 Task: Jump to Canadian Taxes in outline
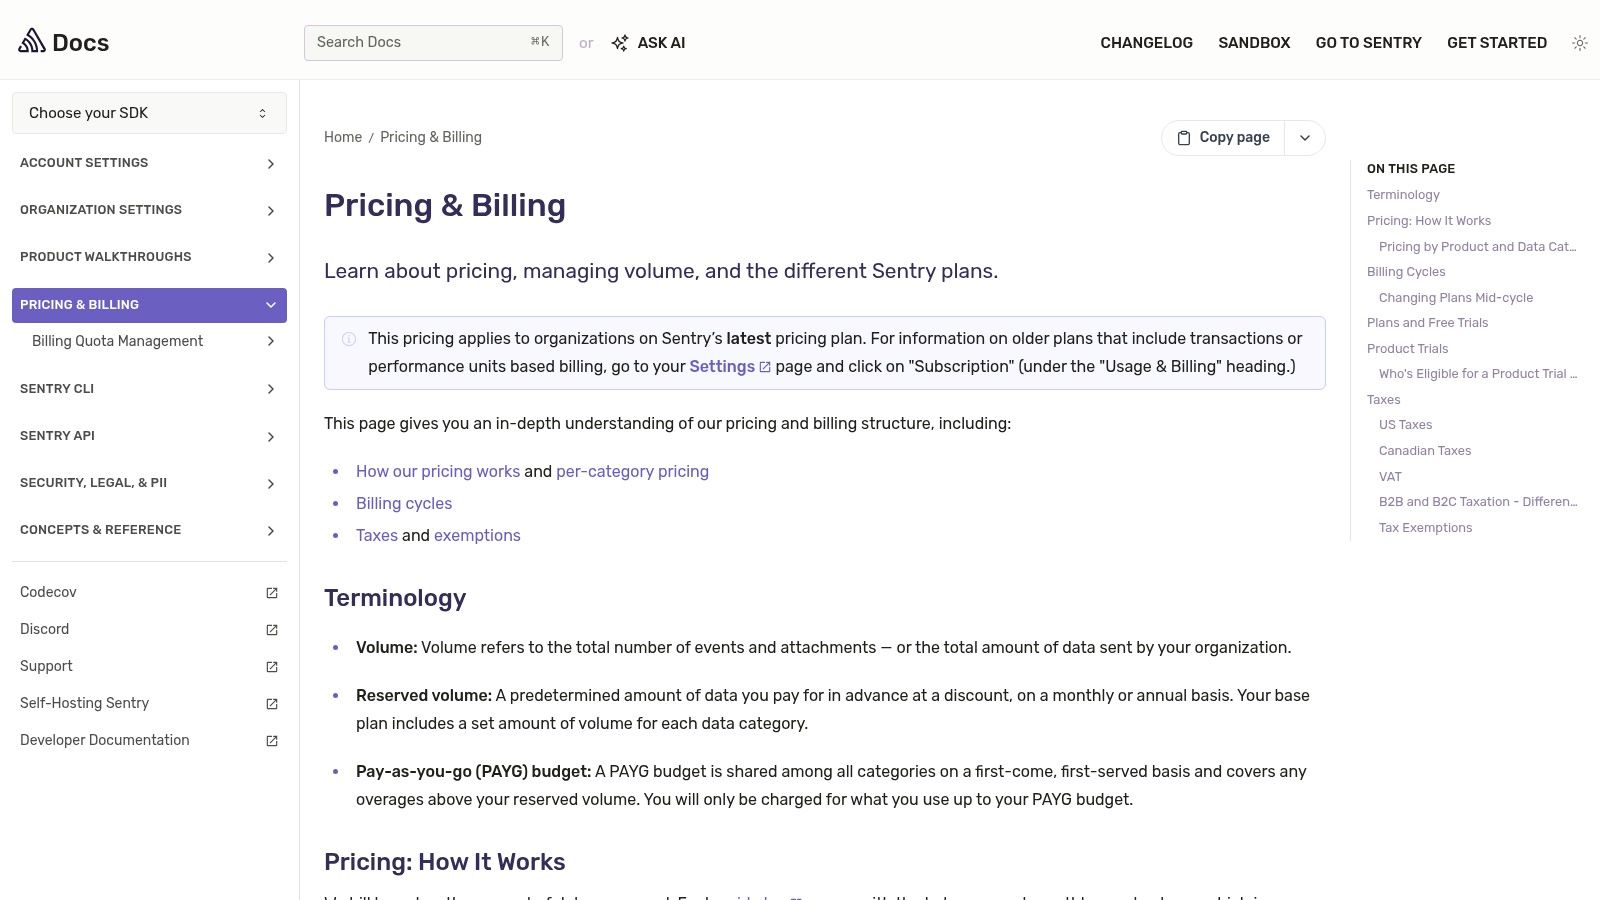1425,451
